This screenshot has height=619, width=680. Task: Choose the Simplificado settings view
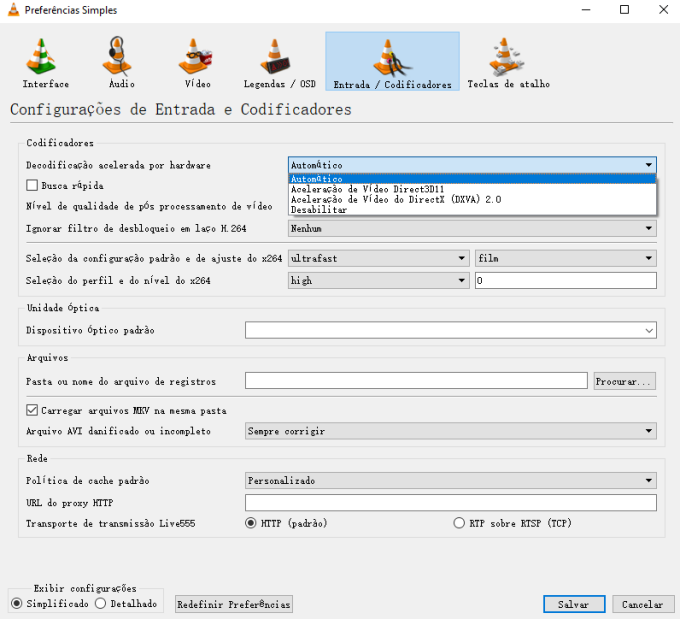(x=16, y=603)
